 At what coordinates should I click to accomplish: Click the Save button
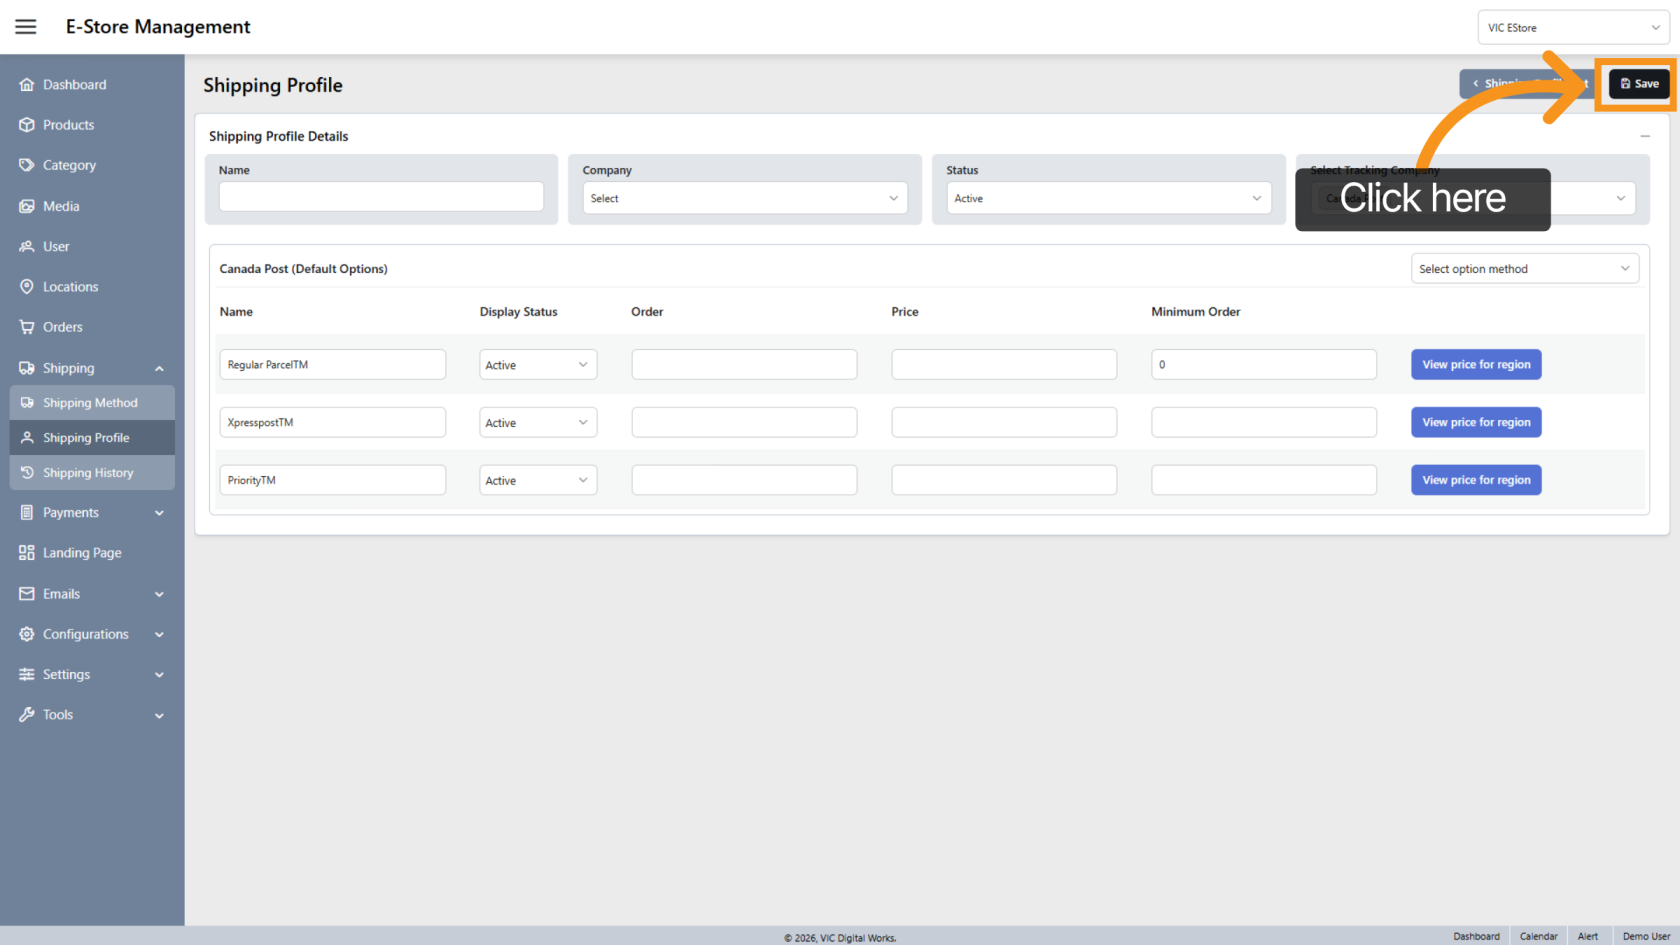(1638, 84)
